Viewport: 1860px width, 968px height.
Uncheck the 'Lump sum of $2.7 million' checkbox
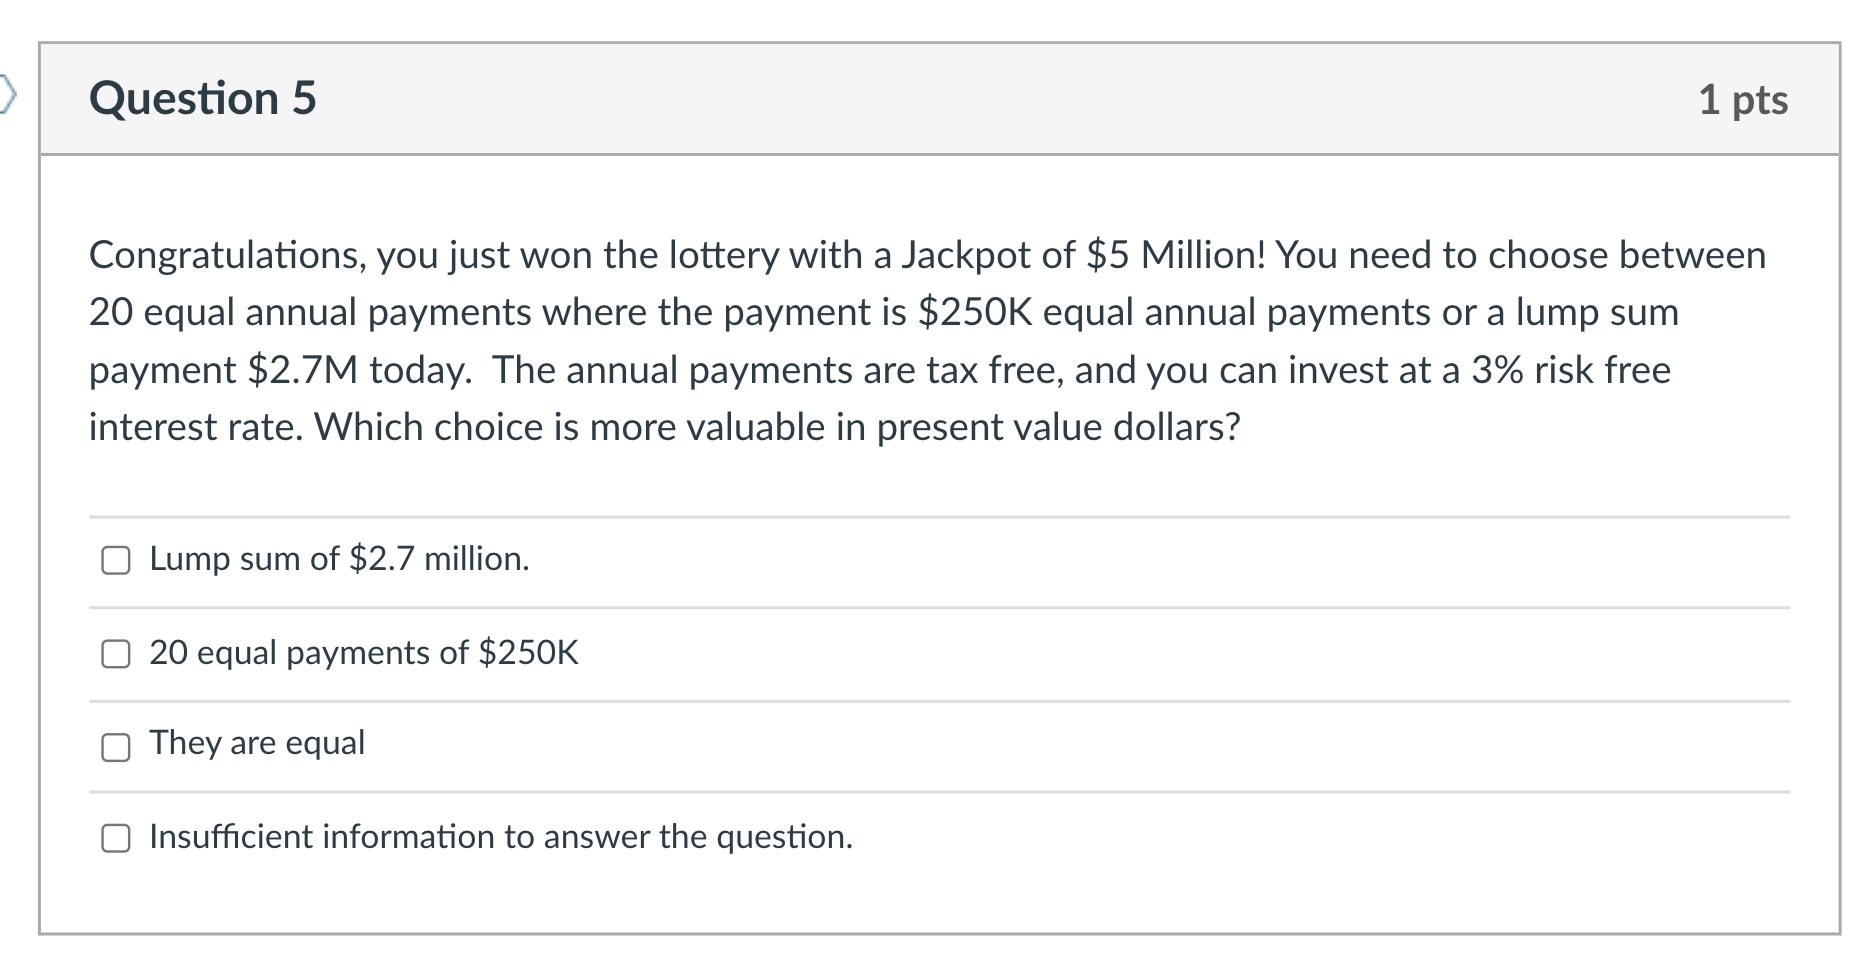116,561
